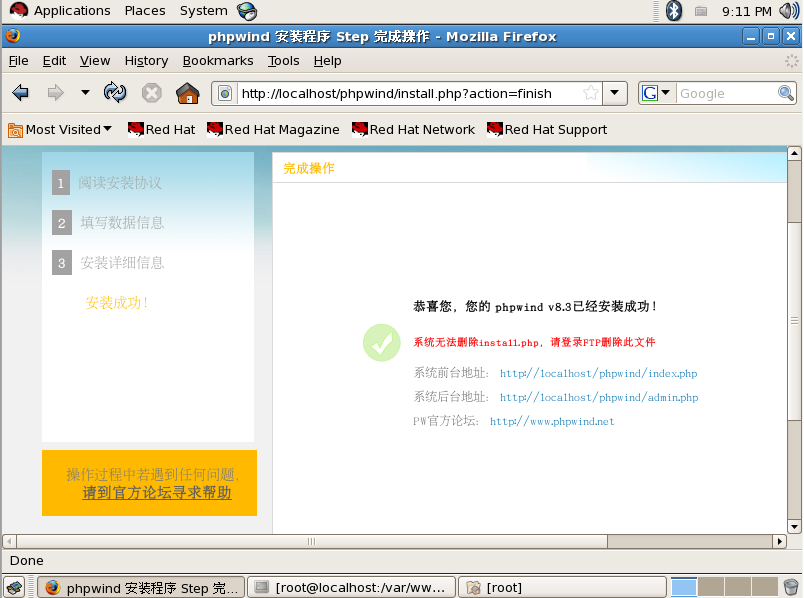Visit the www.phpwind.net forum link
The width and height of the screenshot is (804, 598).
click(552, 422)
